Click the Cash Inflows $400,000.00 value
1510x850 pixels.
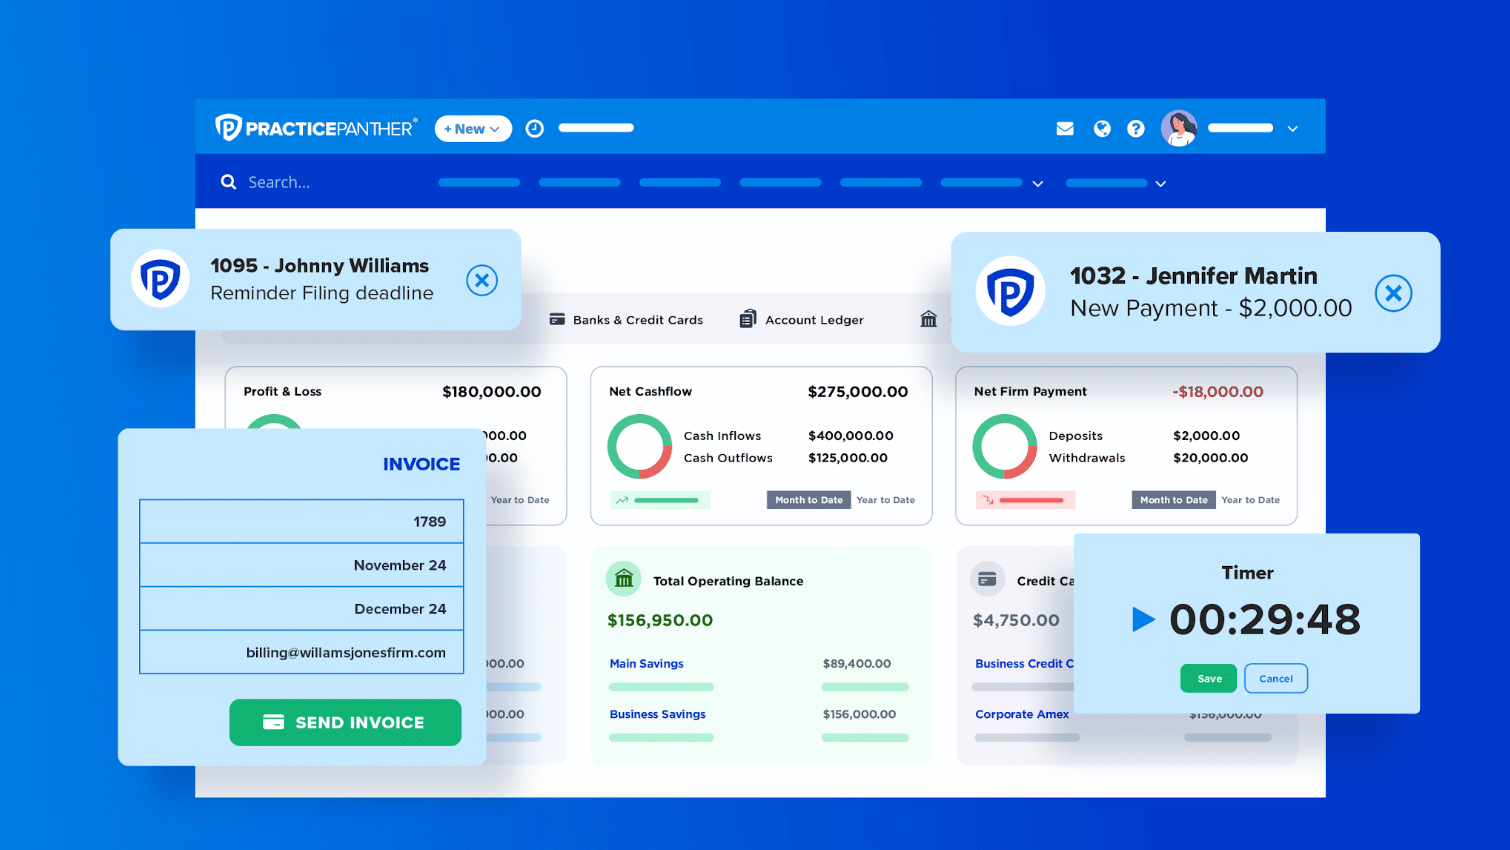851,436
